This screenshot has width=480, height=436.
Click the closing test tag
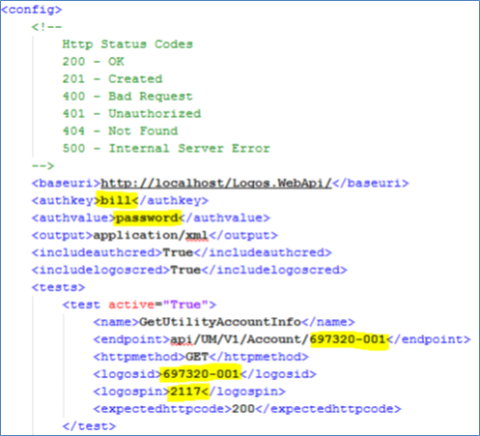[89, 426]
